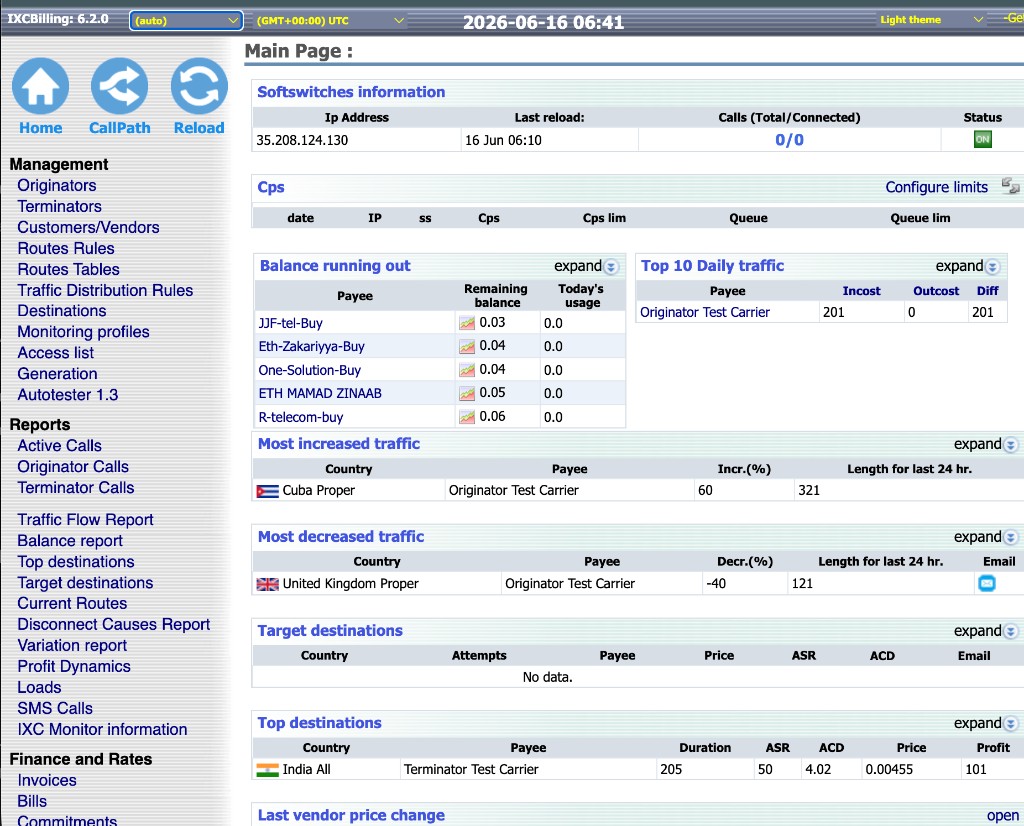Click the Home icon
This screenshot has width=1024, height=826.
click(40, 86)
